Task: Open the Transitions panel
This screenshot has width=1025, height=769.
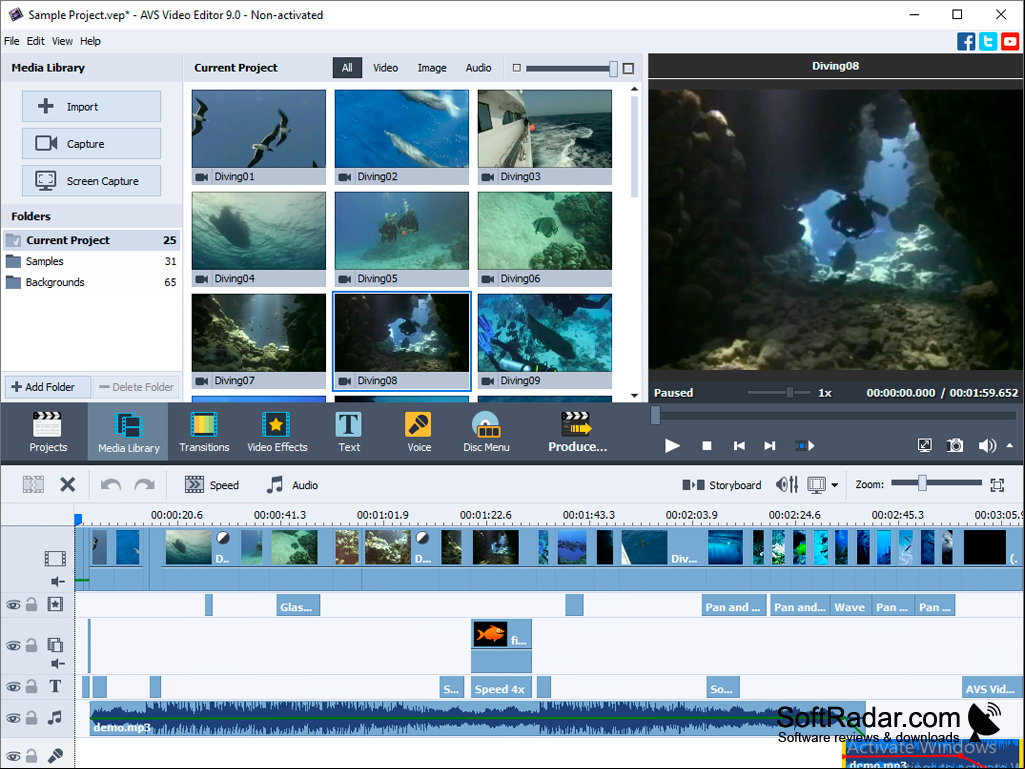Action: (x=204, y=432)
